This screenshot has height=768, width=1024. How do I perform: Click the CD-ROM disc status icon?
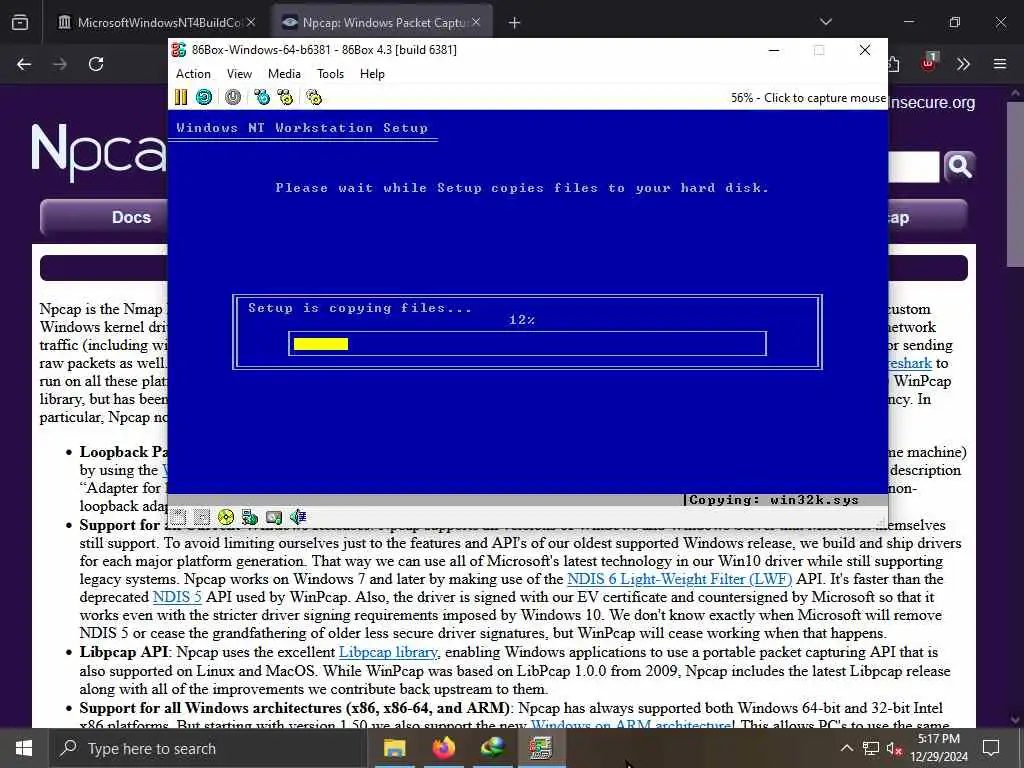point(226,517)
